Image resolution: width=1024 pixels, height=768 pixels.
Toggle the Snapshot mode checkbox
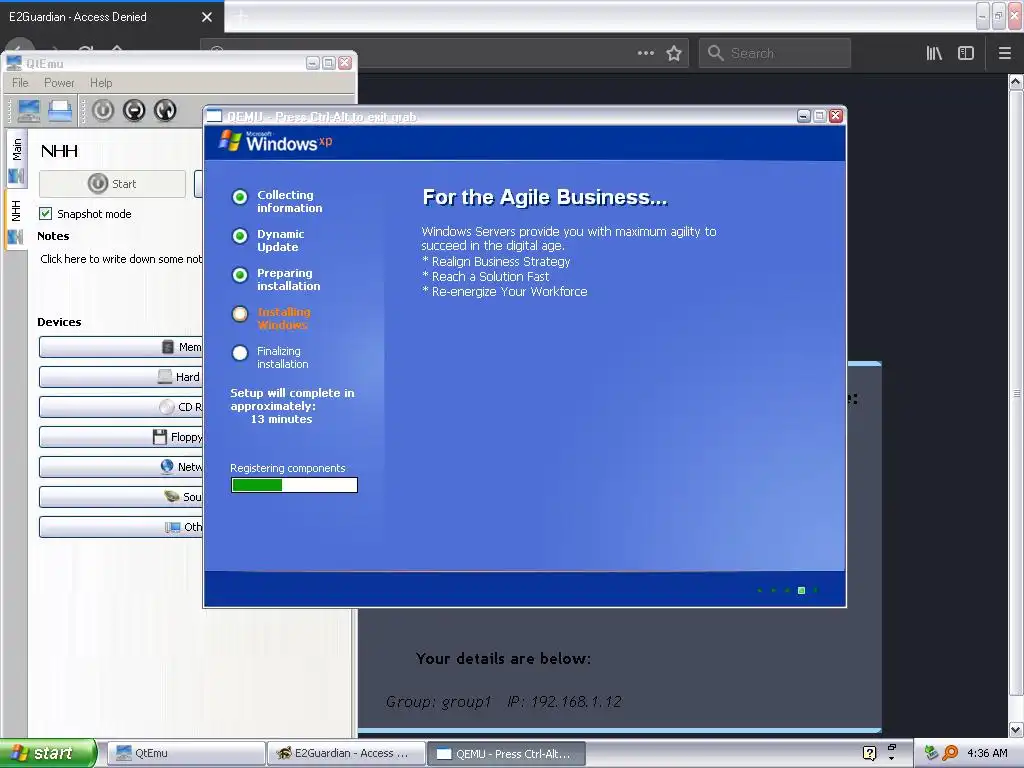(x=46, y=214)
